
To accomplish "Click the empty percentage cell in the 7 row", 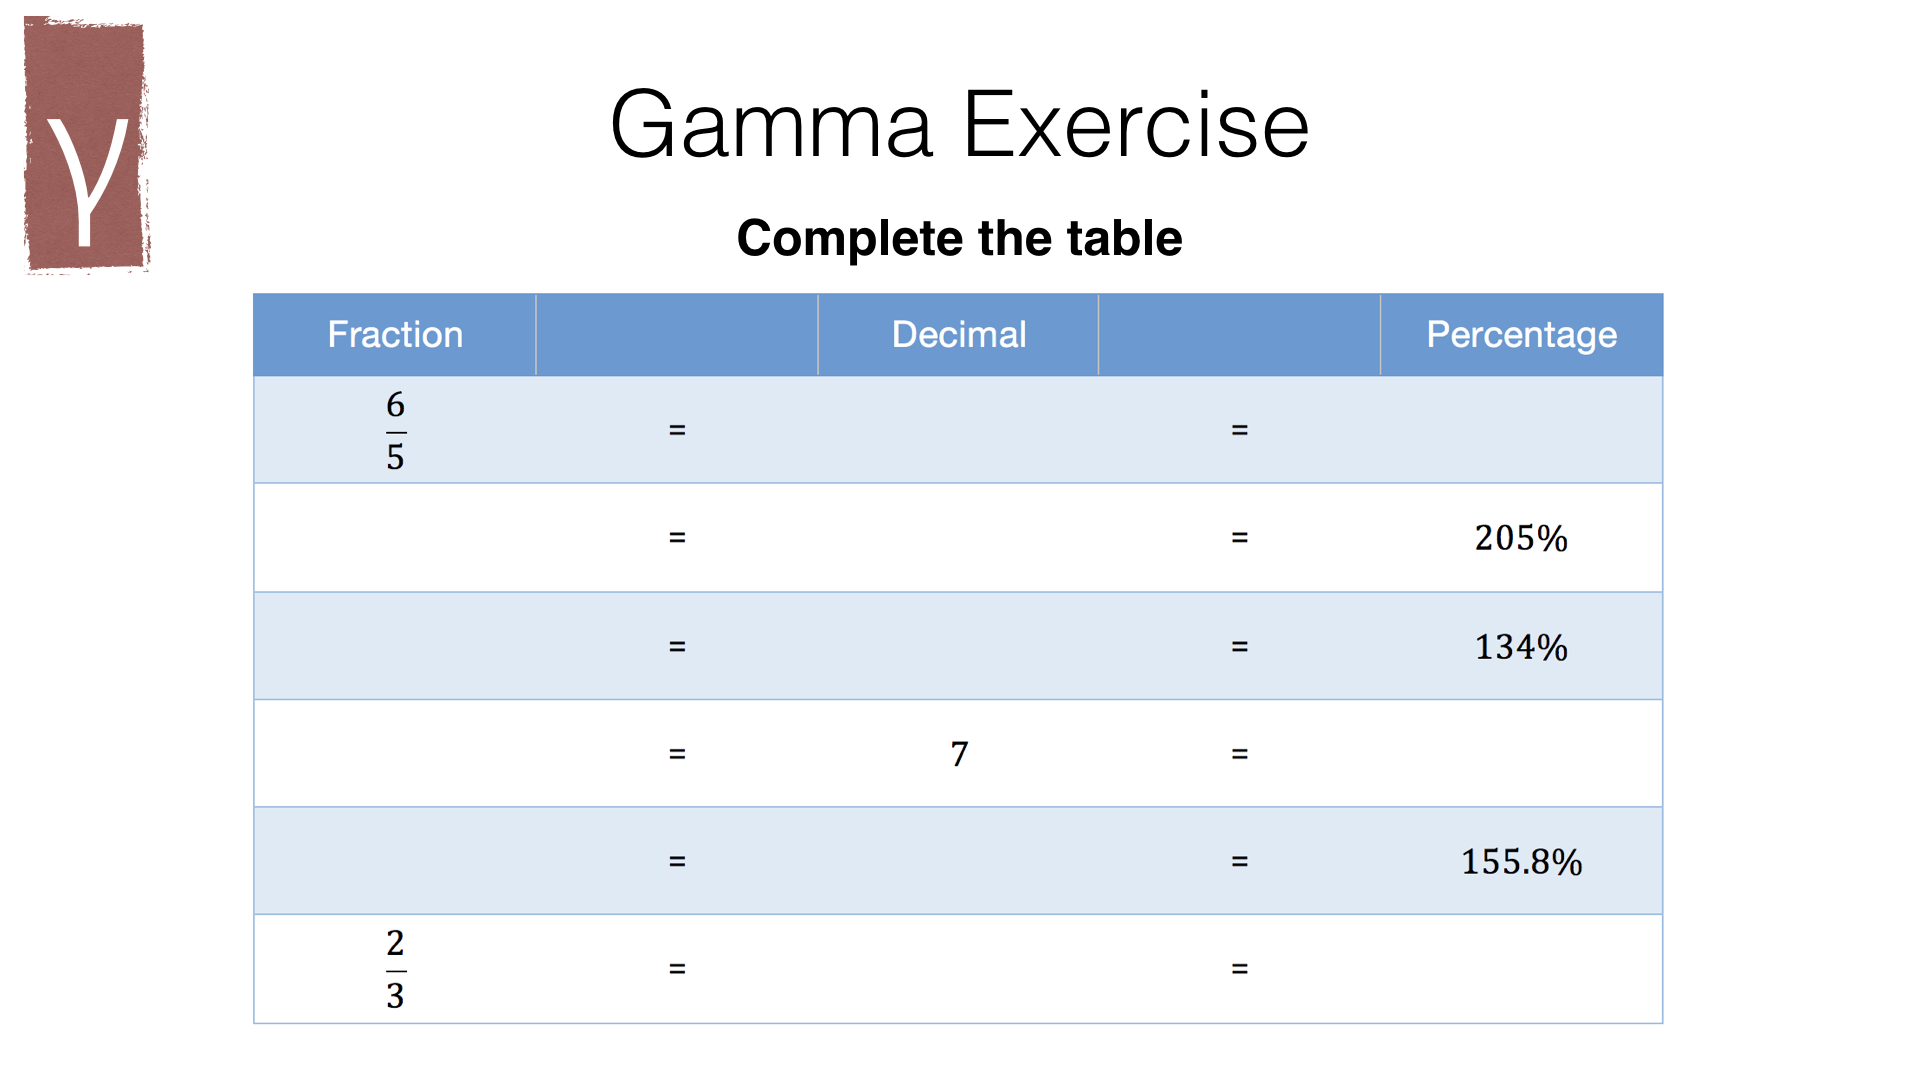I will (x=1520, y=753).
